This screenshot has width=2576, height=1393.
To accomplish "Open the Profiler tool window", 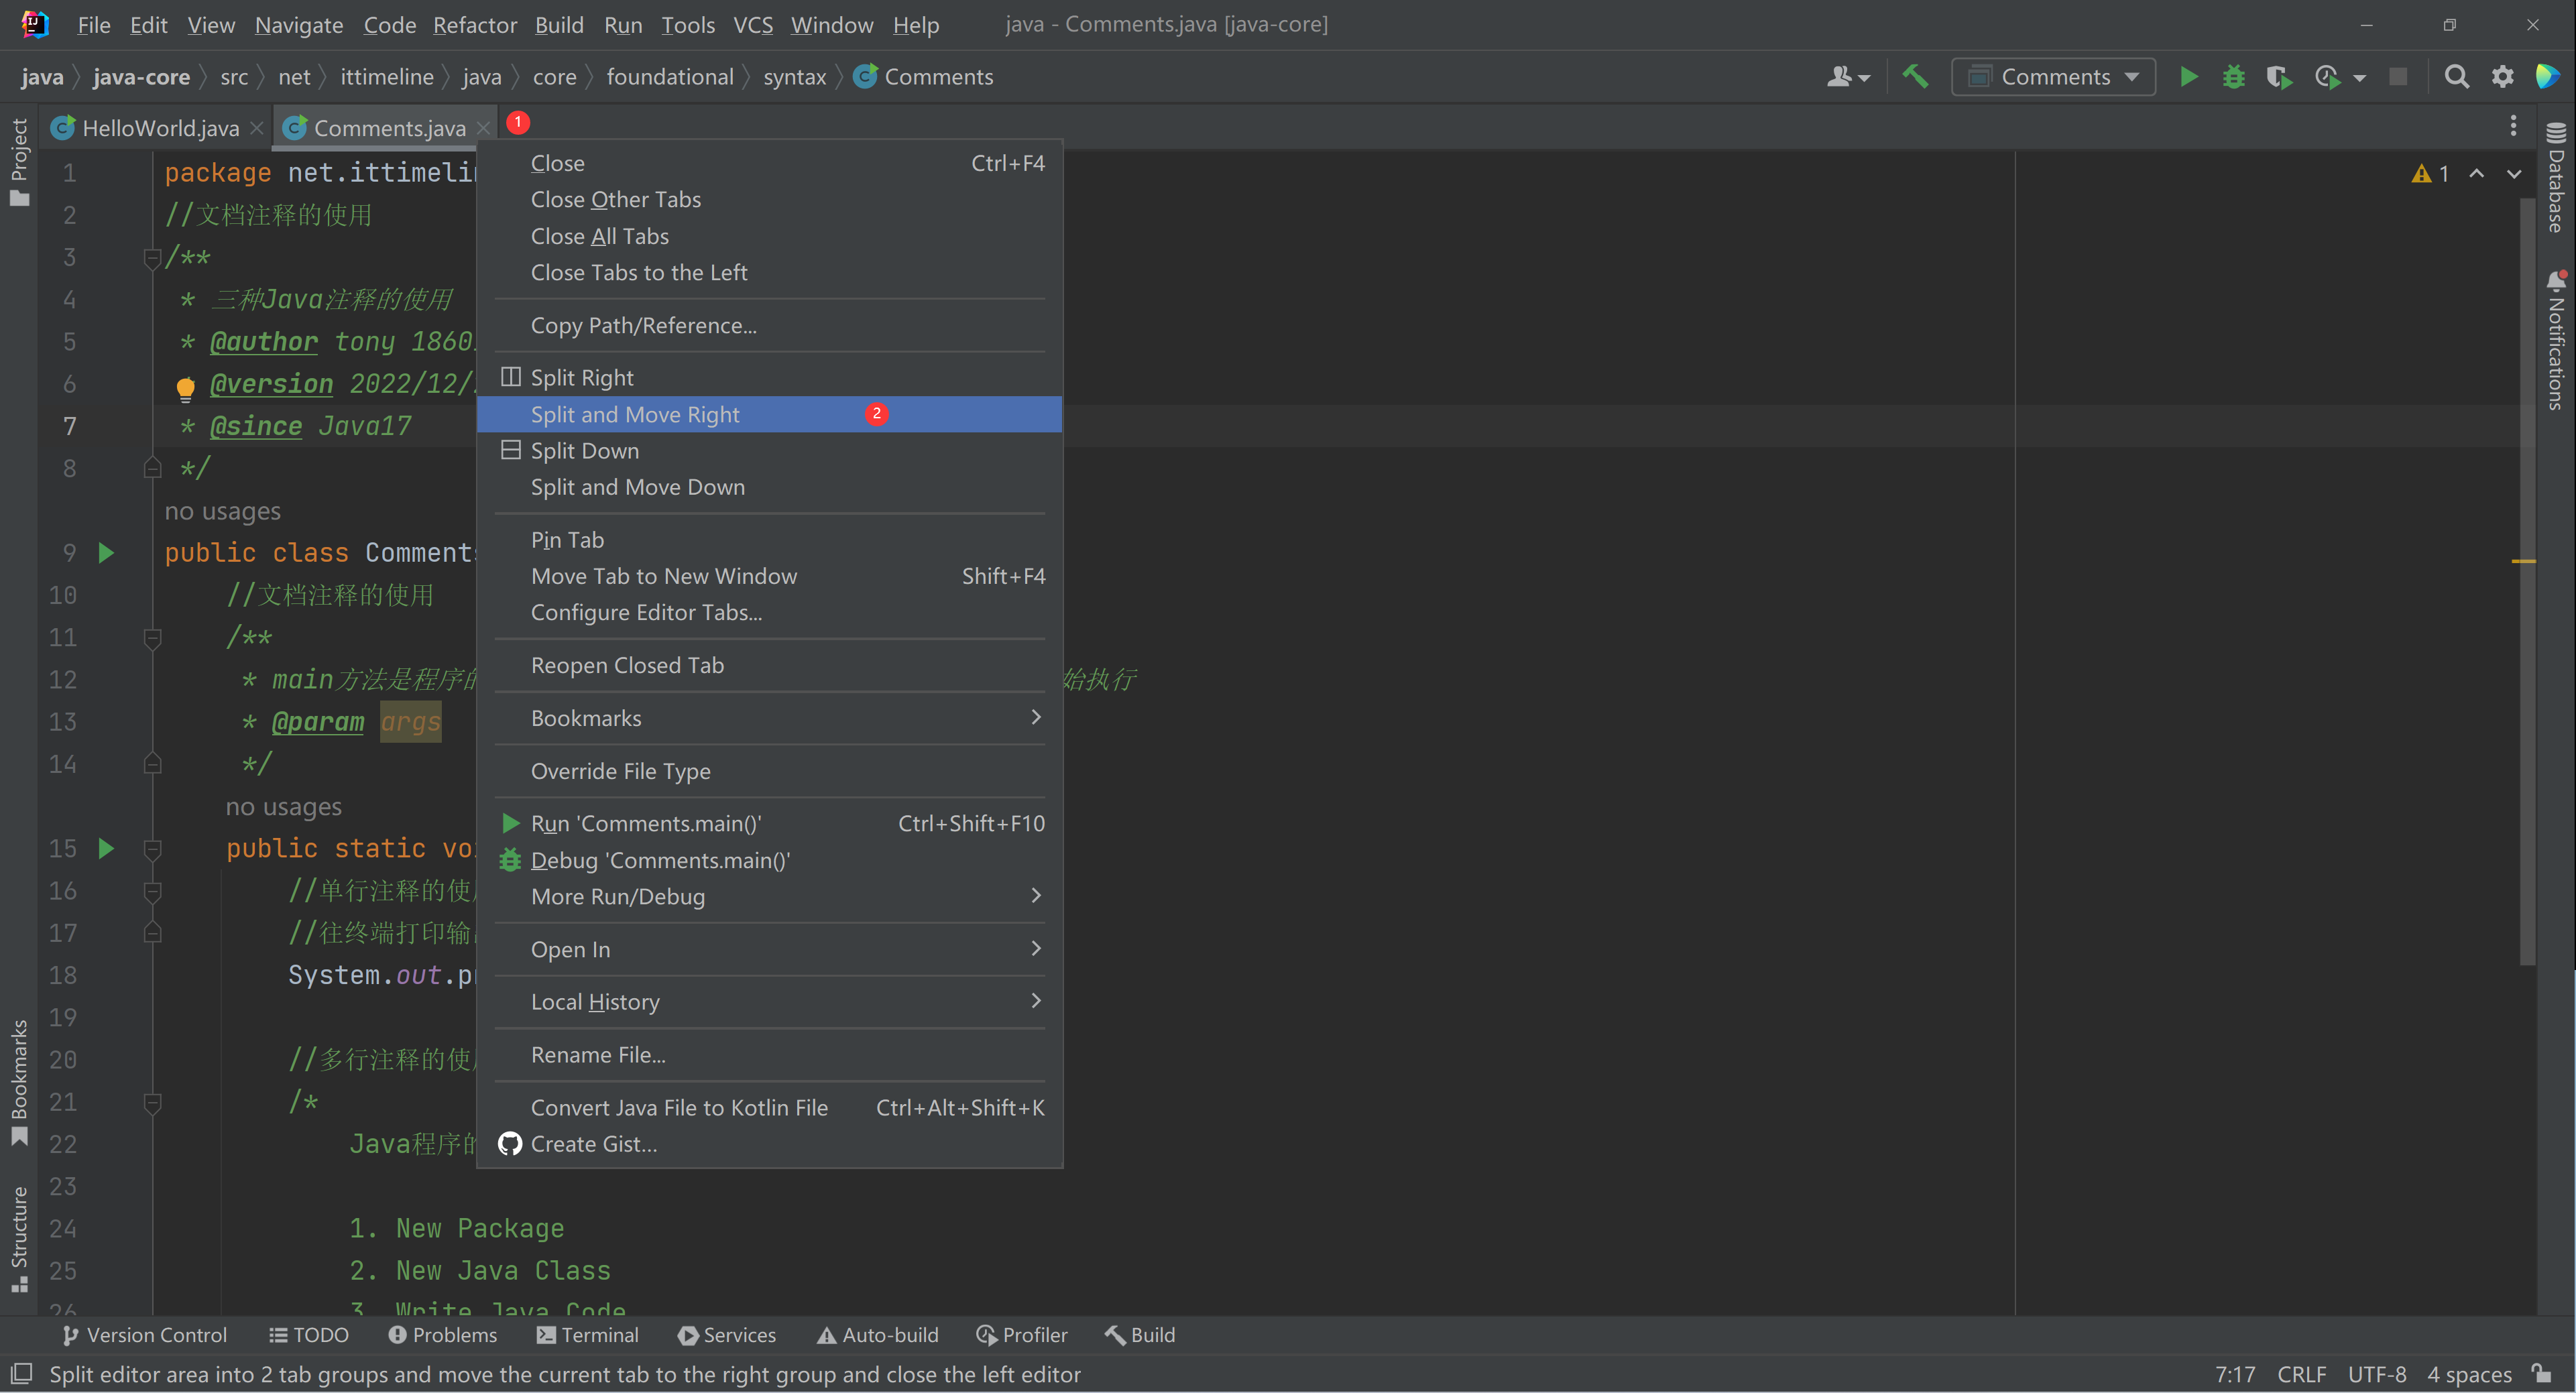I will pyautogui.click(x=1022, y=1335).
